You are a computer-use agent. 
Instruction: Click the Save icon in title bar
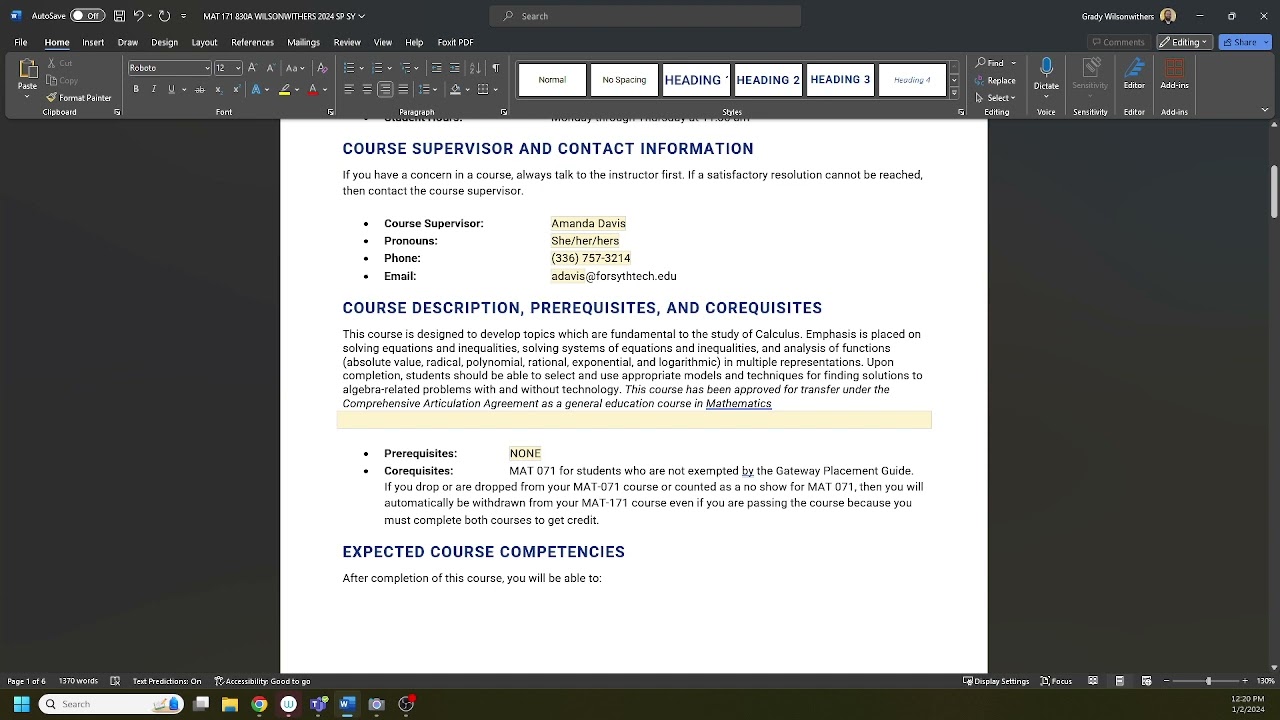pyautogui.click(x=119, y=16)
